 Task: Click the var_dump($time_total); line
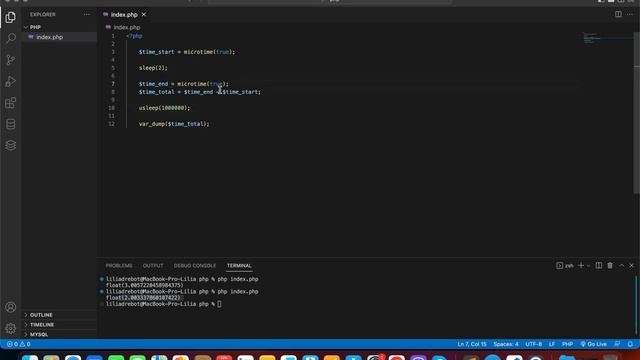point(174,124)
